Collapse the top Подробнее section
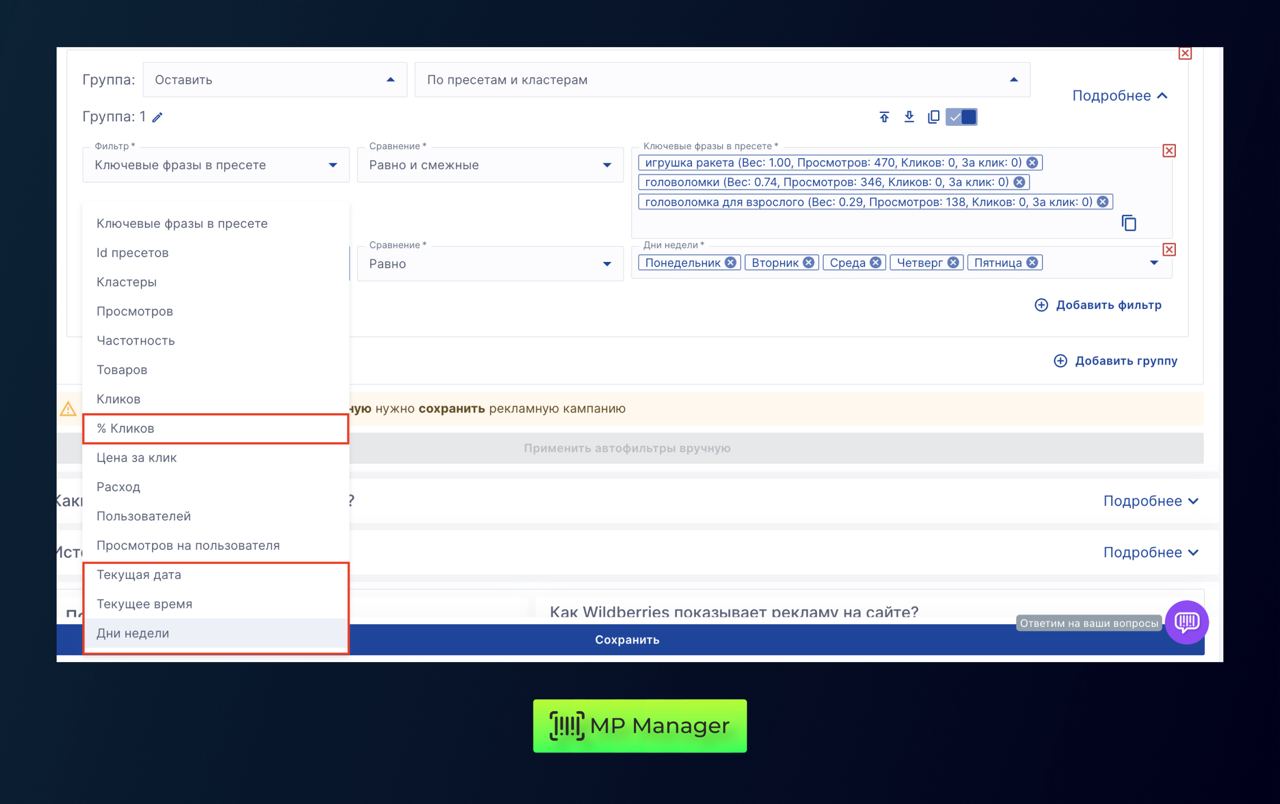This screenshot has width=1280, height=804. coord(1119,96)
